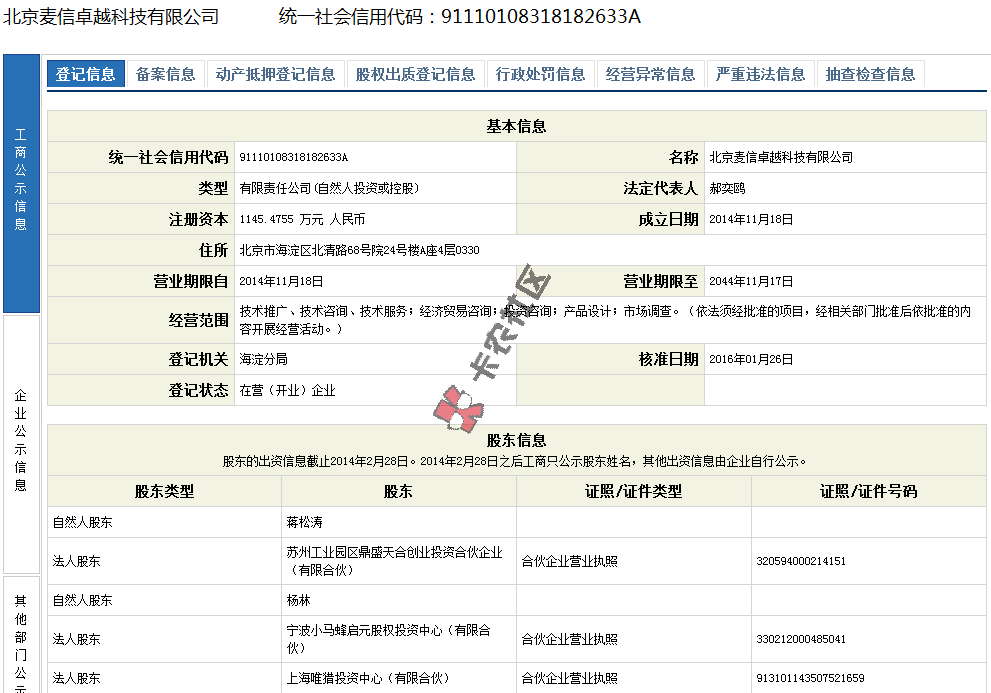Open the 经营异常信息 tab
This screenshot has height=693, width=991.
pyautogui.click(x=650, y=74)
